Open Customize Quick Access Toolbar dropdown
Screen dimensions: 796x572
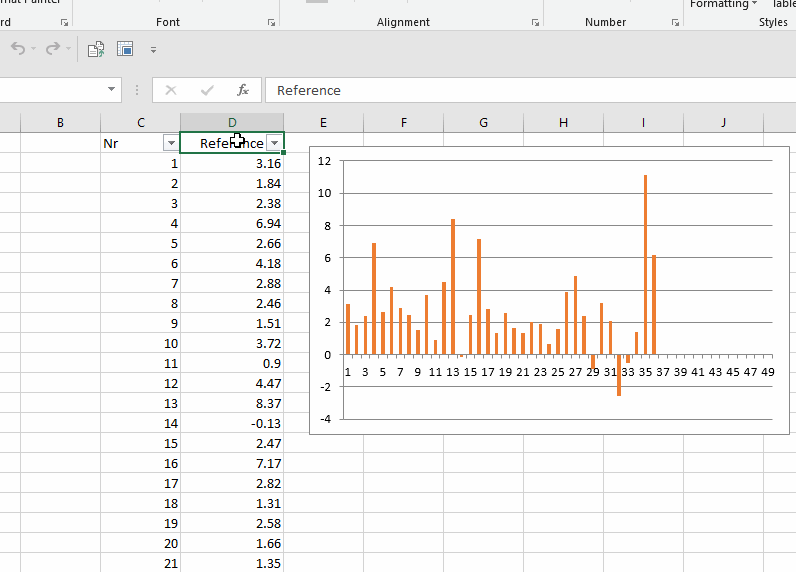point(153,50)
